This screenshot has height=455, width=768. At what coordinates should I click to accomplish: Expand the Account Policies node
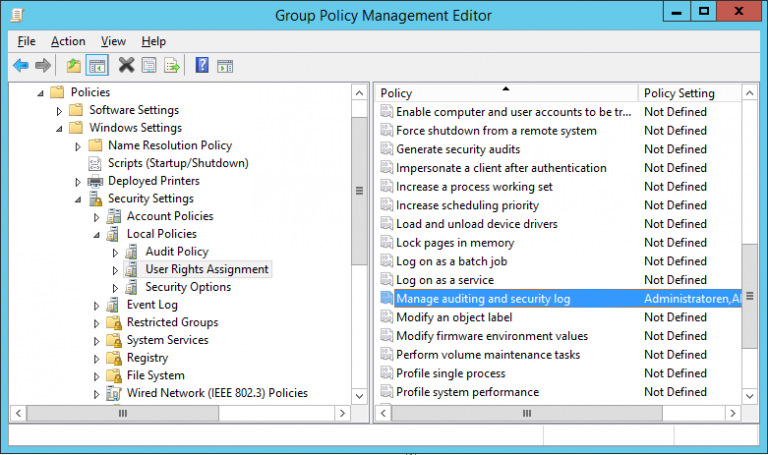pyautogui.click(x=97, y=217)
